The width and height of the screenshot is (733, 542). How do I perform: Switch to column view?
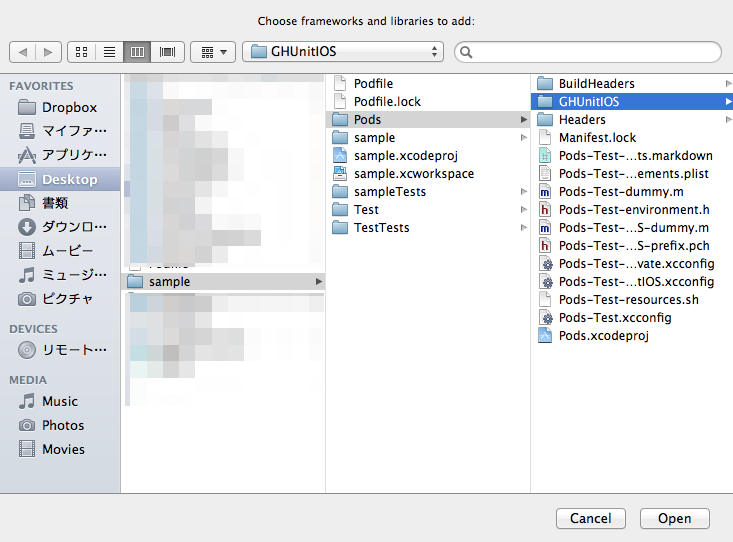pyautogui.click(x=137, y=52)
